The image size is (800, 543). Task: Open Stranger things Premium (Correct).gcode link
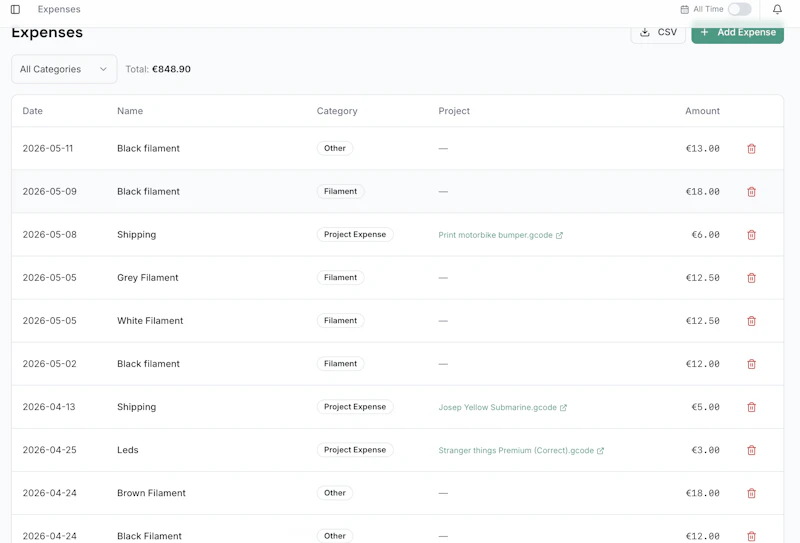pyautogui.click(x=521, y=450)
